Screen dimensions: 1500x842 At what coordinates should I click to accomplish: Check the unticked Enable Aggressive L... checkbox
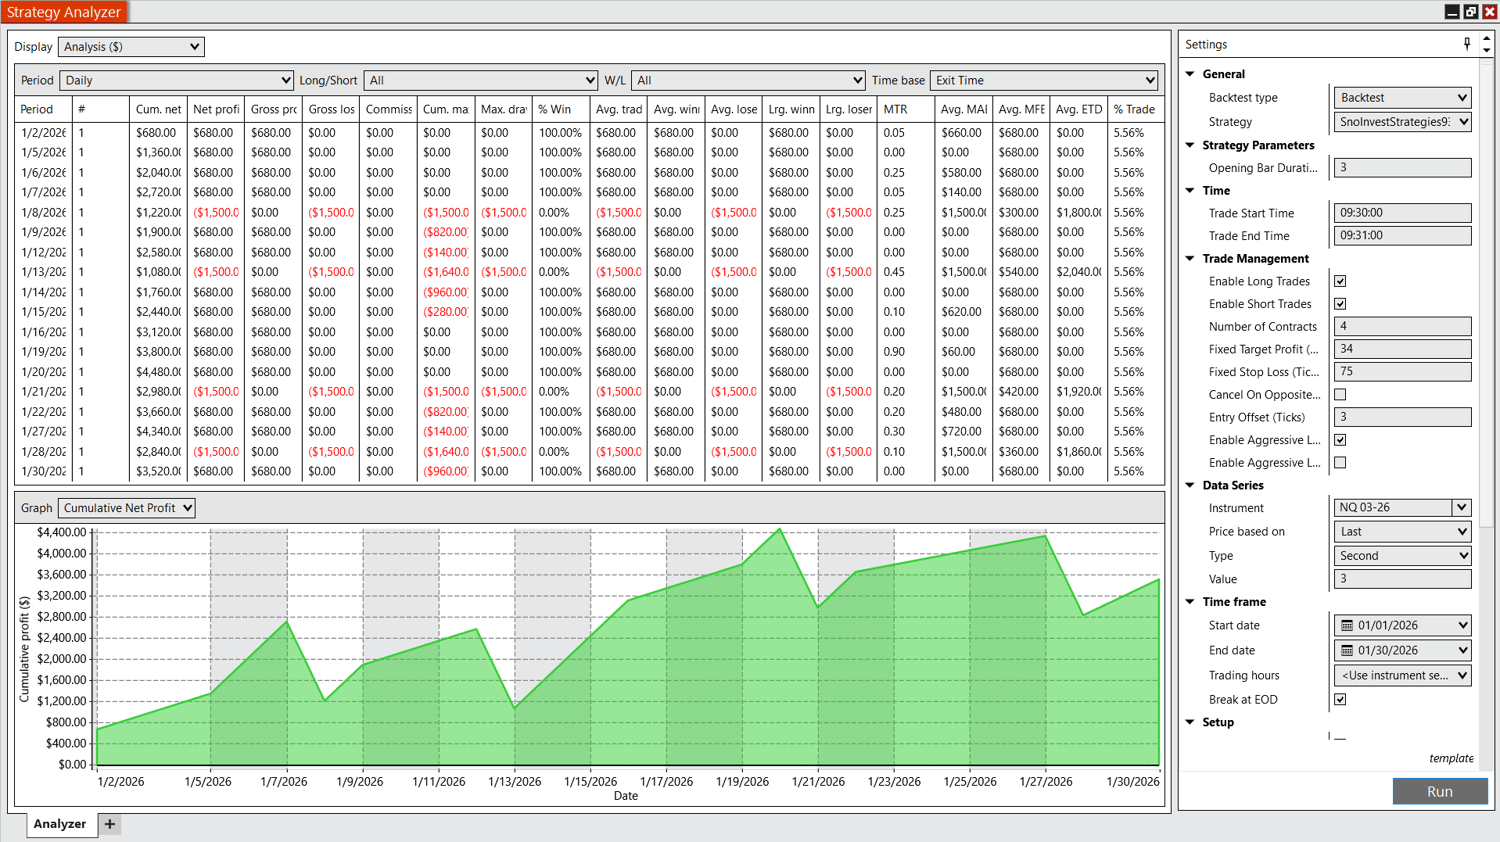[x=1340, y=463]
